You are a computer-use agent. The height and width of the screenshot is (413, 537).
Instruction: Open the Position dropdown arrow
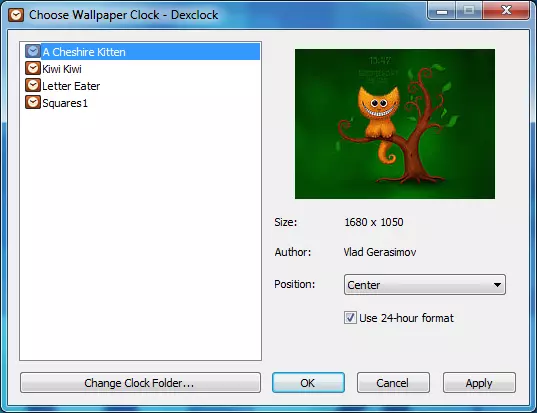tap(497, 285)
